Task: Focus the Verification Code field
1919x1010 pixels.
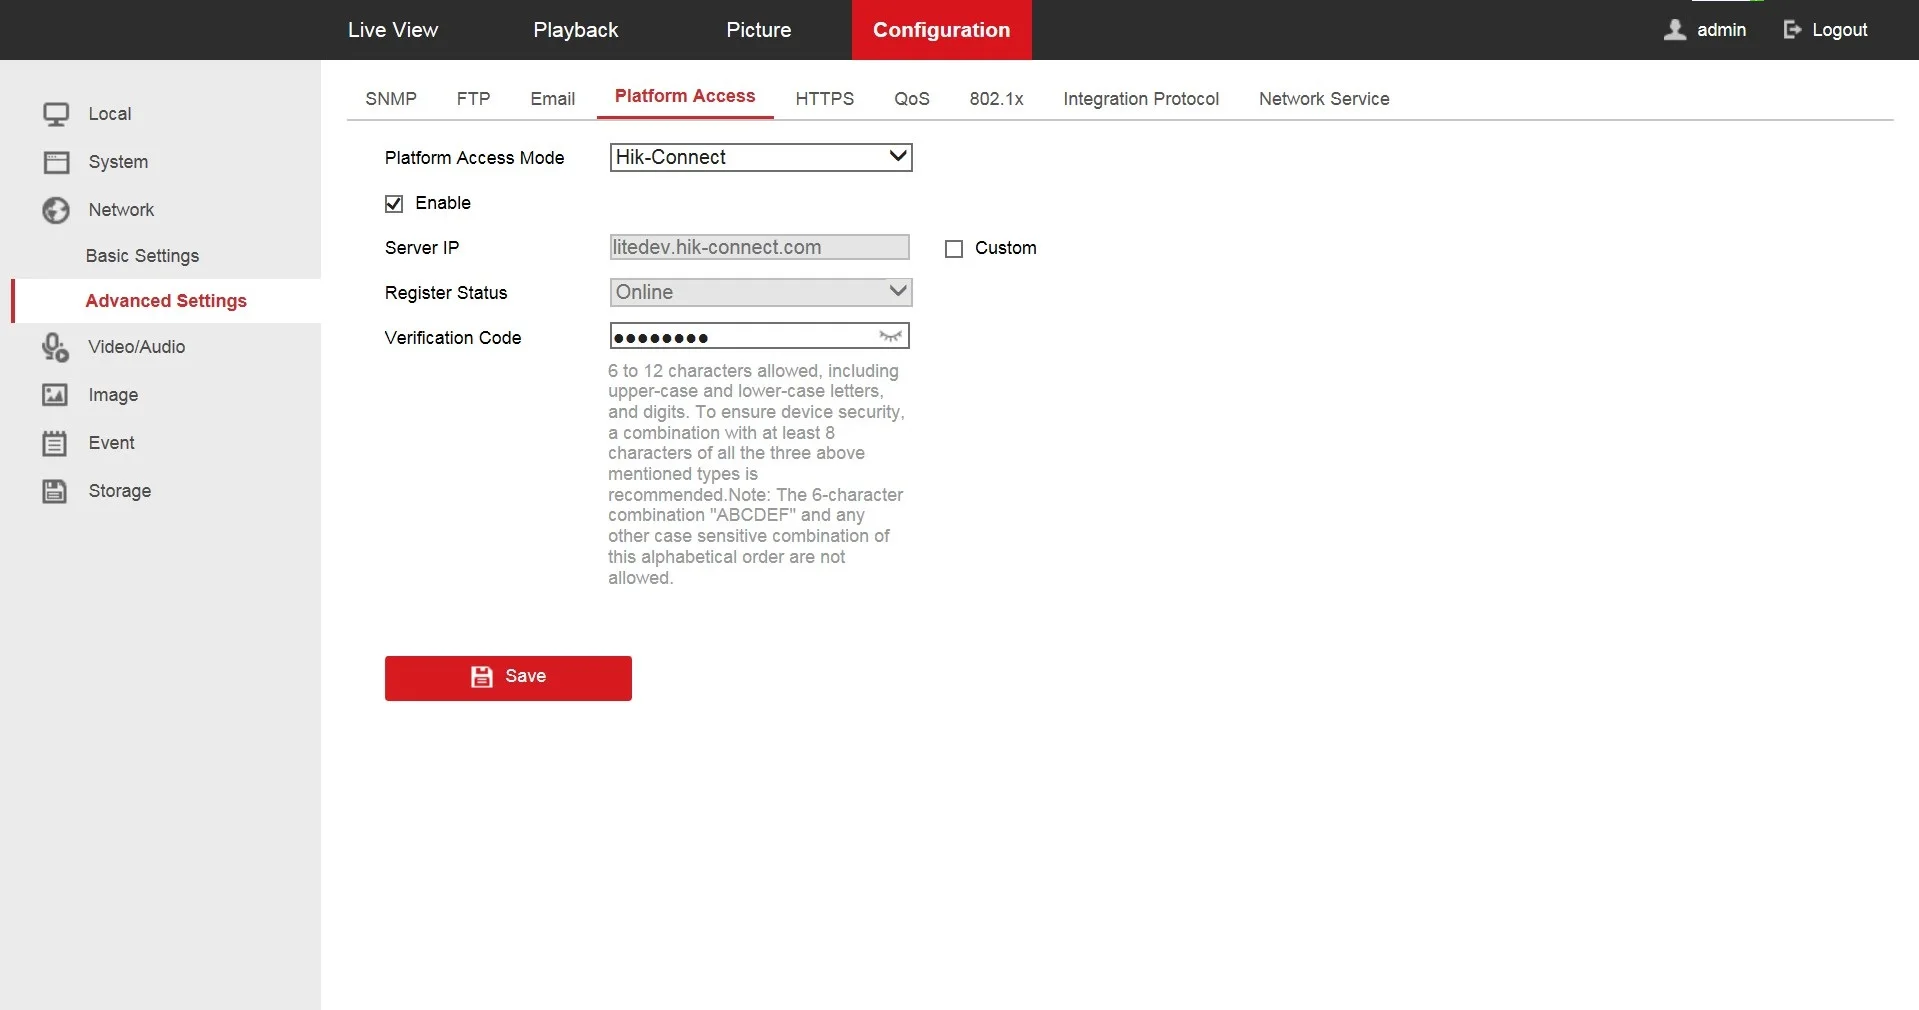Action: pos(760,336)
